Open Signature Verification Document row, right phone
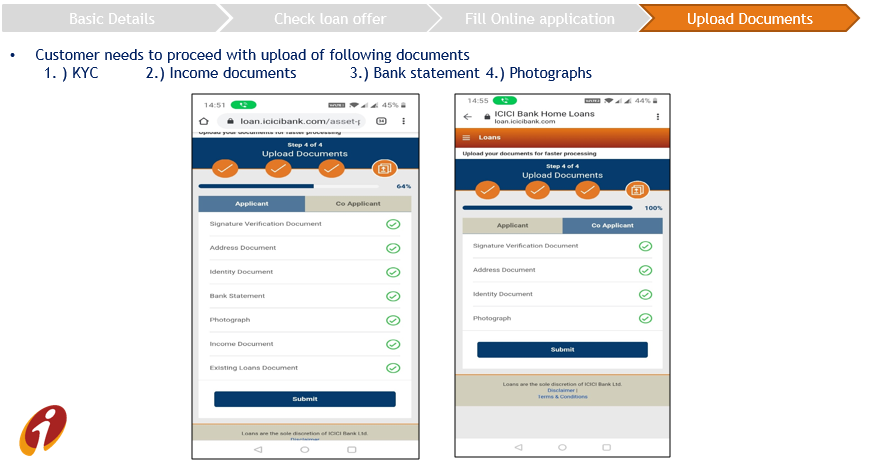The image size is (870, 468). (x=563, y=246)
